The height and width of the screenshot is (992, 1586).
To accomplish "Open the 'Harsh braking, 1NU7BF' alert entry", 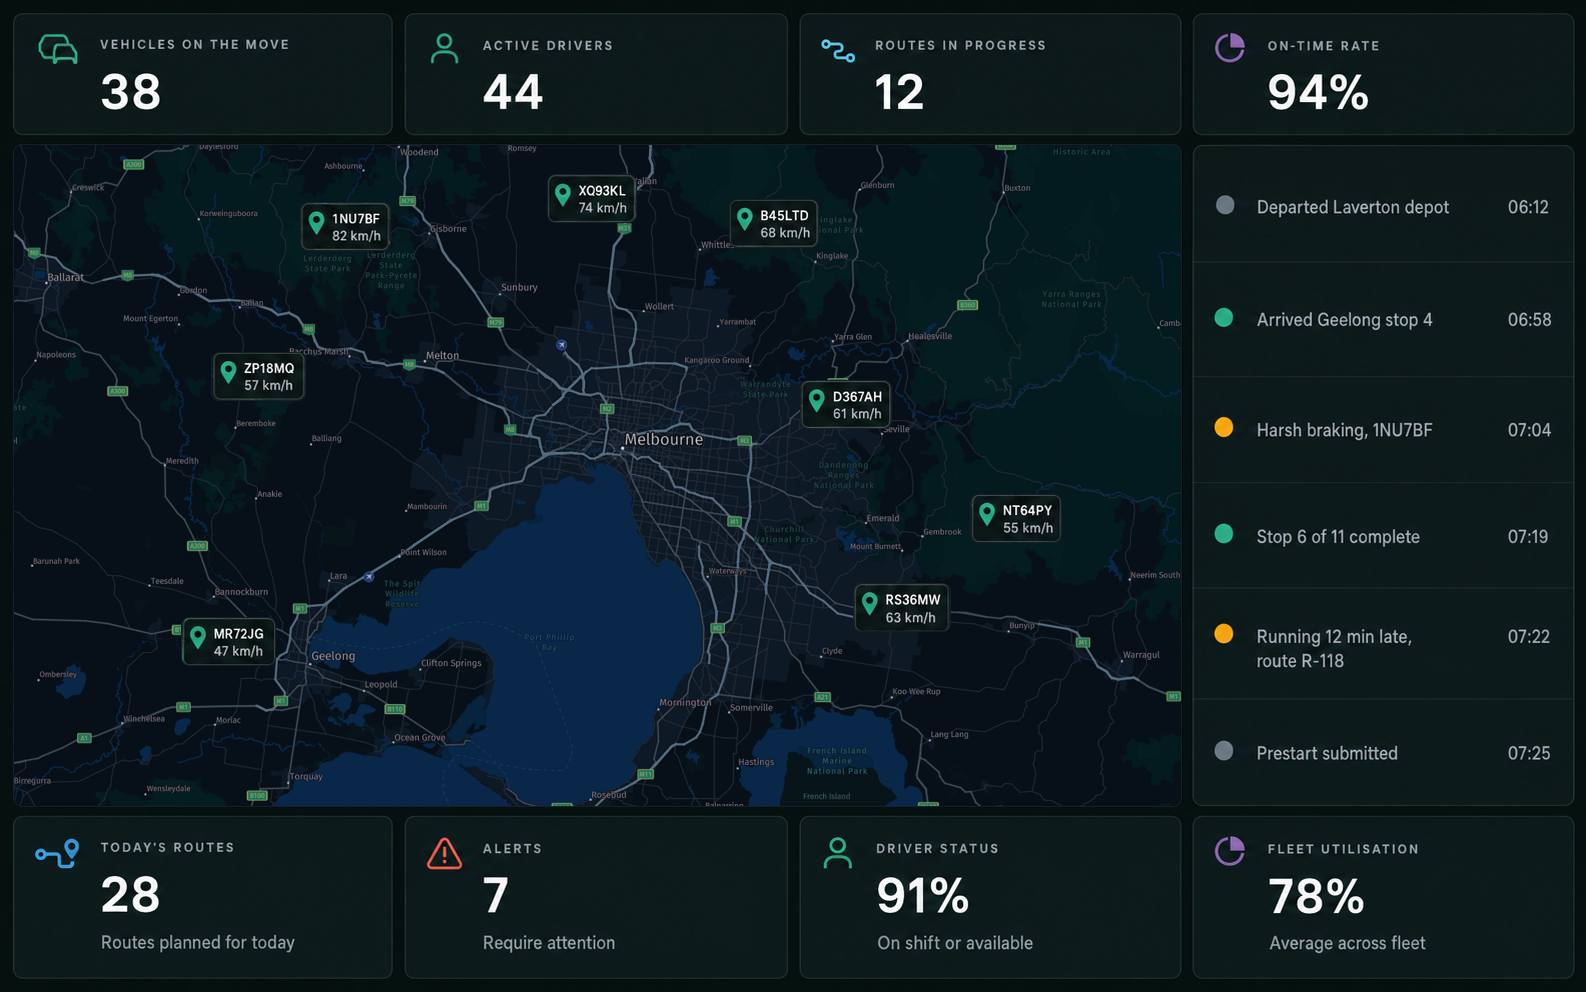I will [1384, 430].
